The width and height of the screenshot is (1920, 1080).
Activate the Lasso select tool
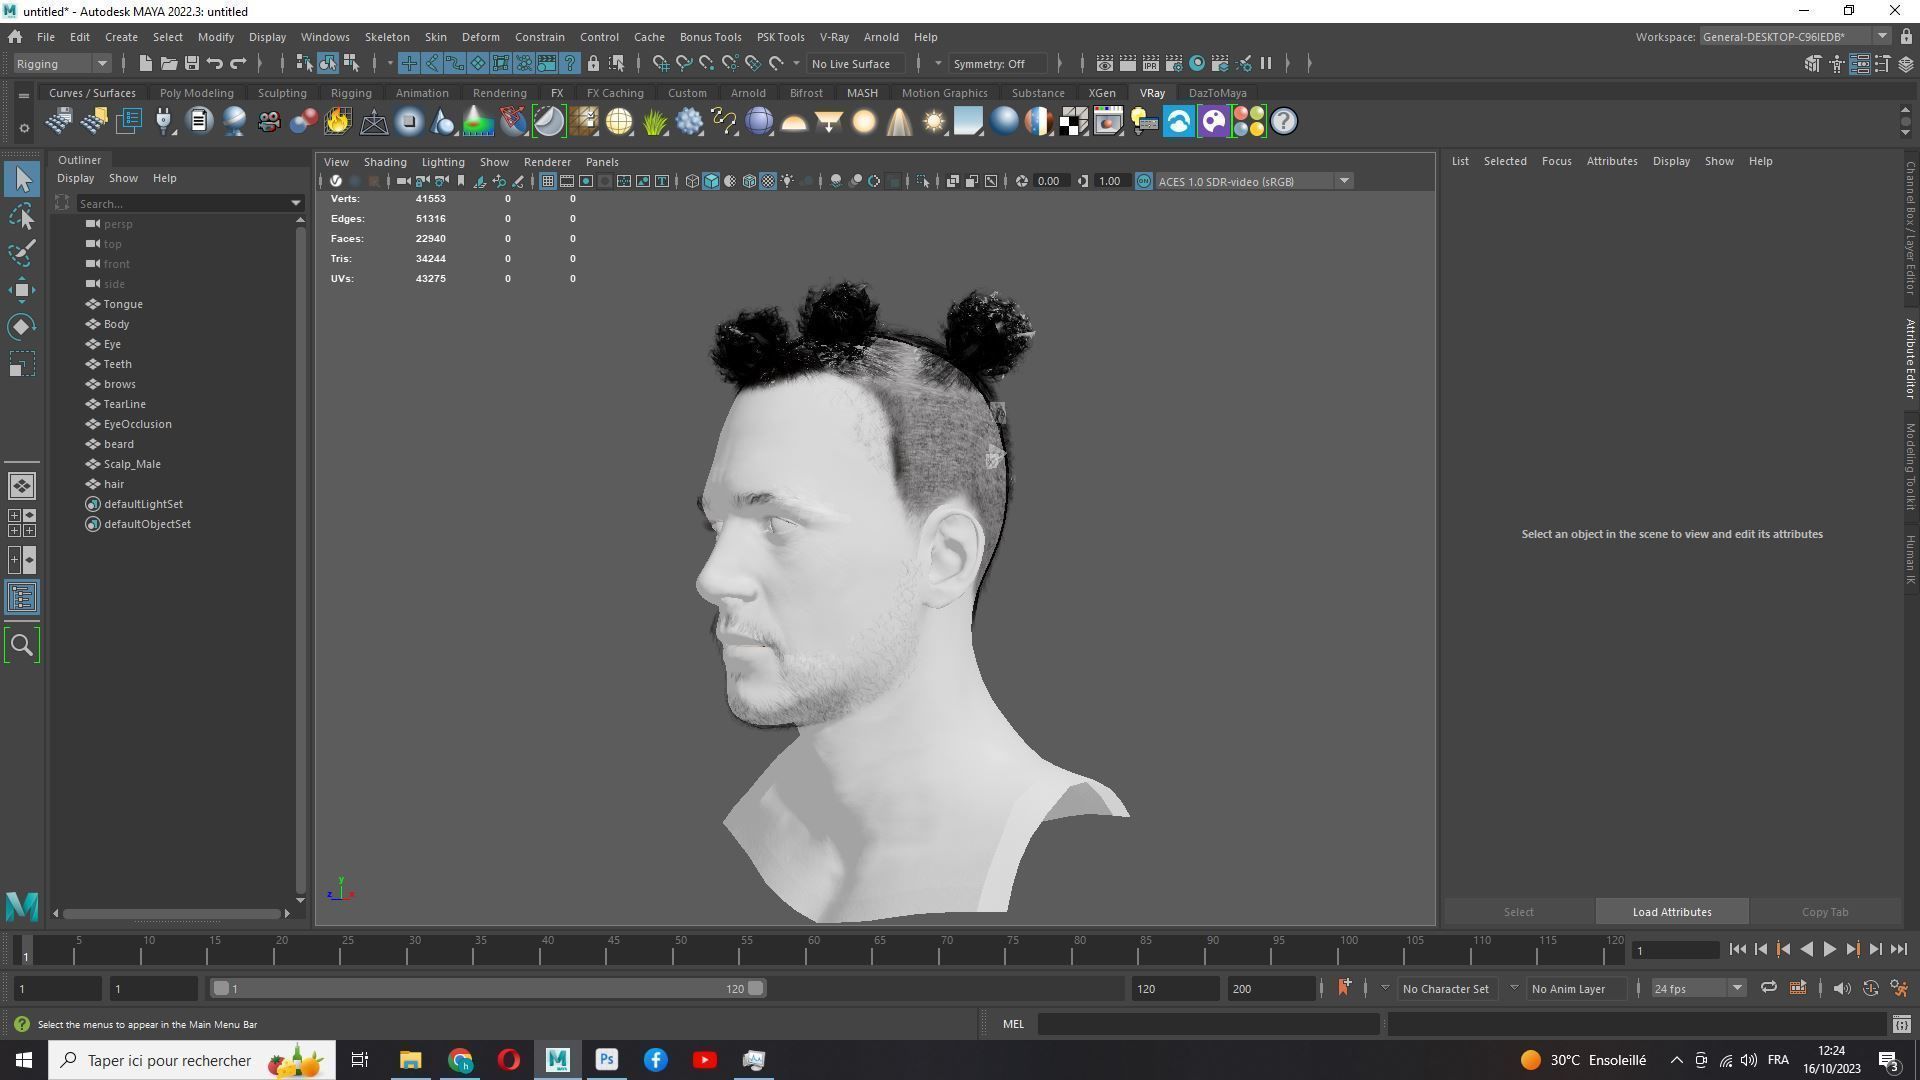click(22, 217)
